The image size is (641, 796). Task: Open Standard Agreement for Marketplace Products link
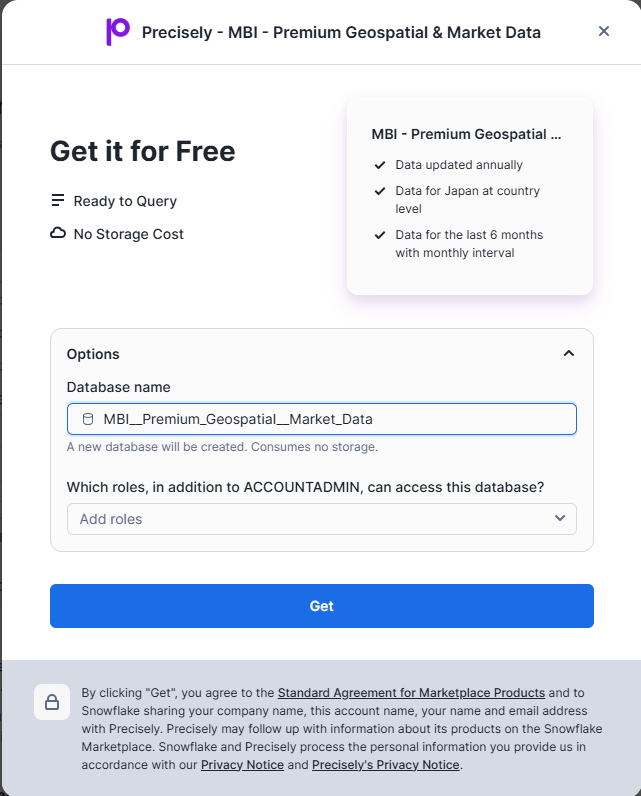pyautogui.click(x=411, y=692)
